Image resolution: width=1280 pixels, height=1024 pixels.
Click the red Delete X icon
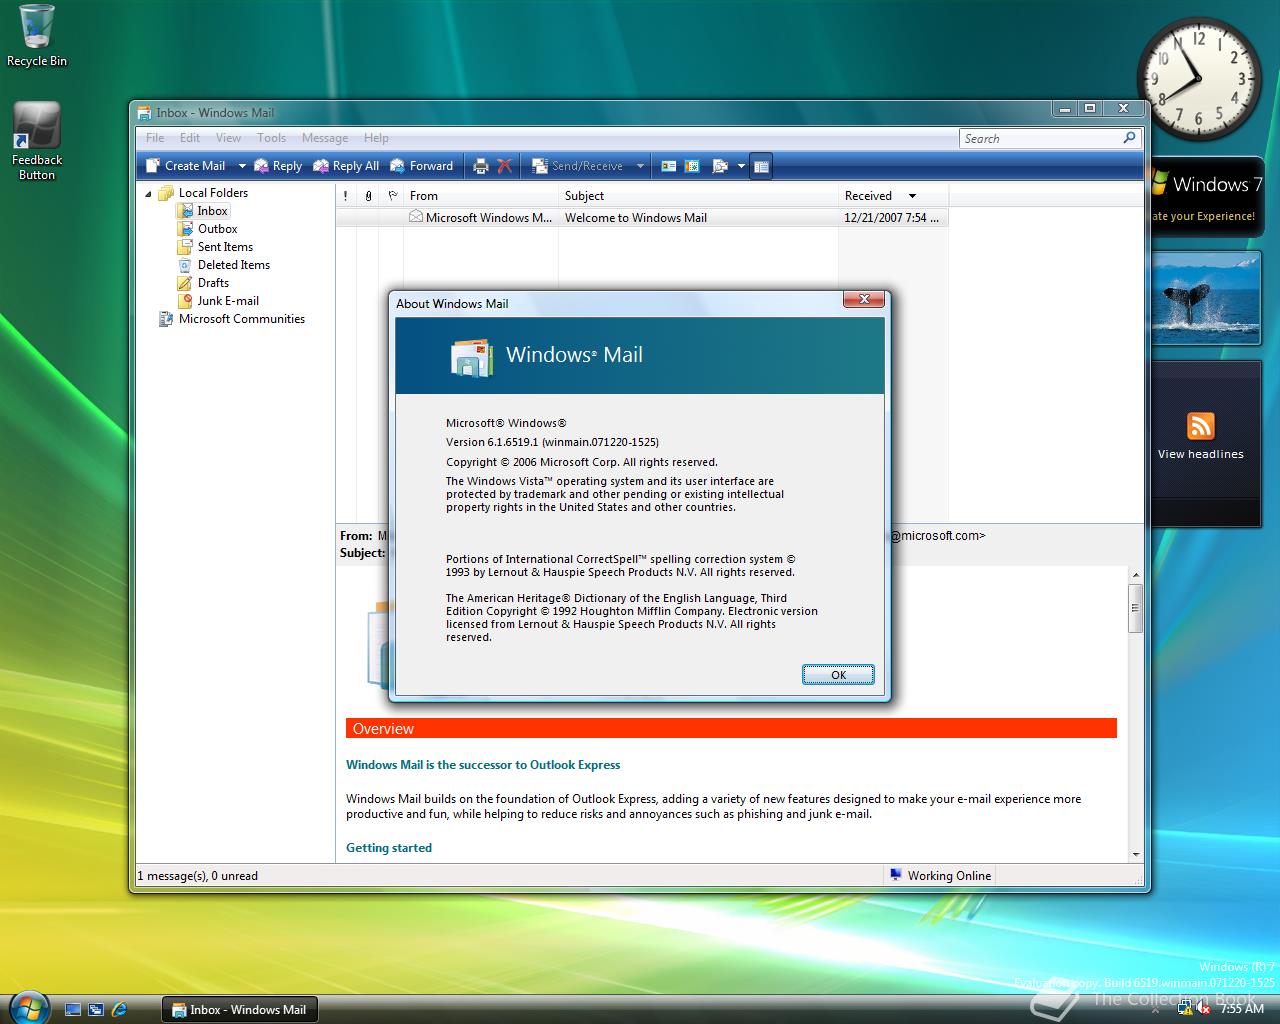[505, 166]
